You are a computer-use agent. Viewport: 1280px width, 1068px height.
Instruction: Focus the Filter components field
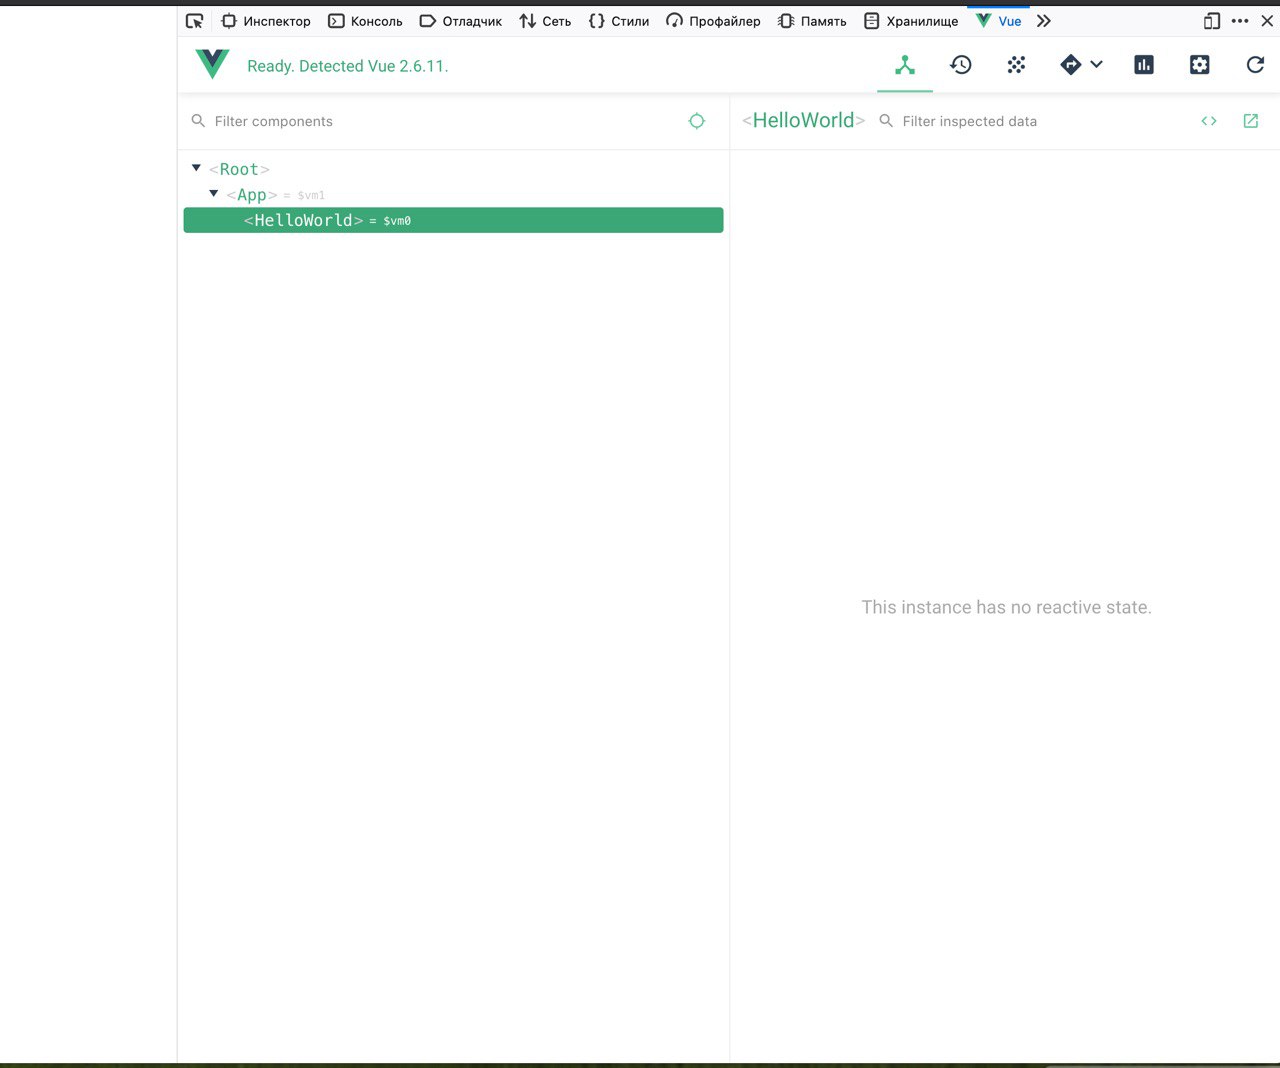click(x=440, y=121)
